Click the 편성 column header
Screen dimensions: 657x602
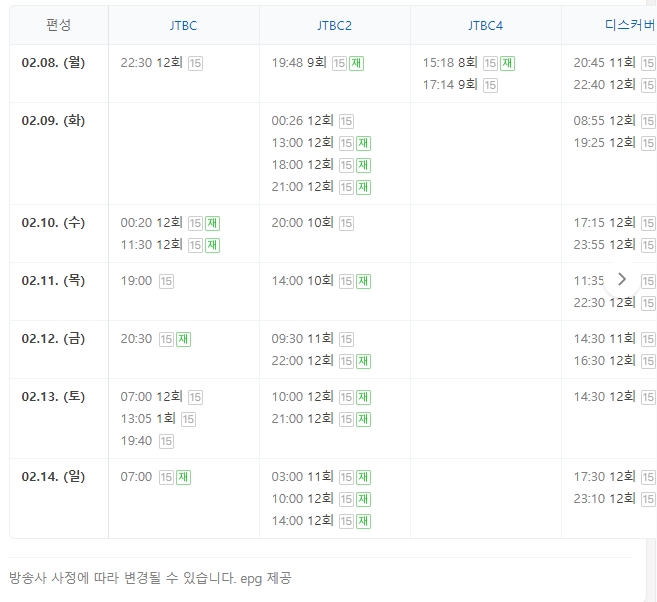pos(59,25)
